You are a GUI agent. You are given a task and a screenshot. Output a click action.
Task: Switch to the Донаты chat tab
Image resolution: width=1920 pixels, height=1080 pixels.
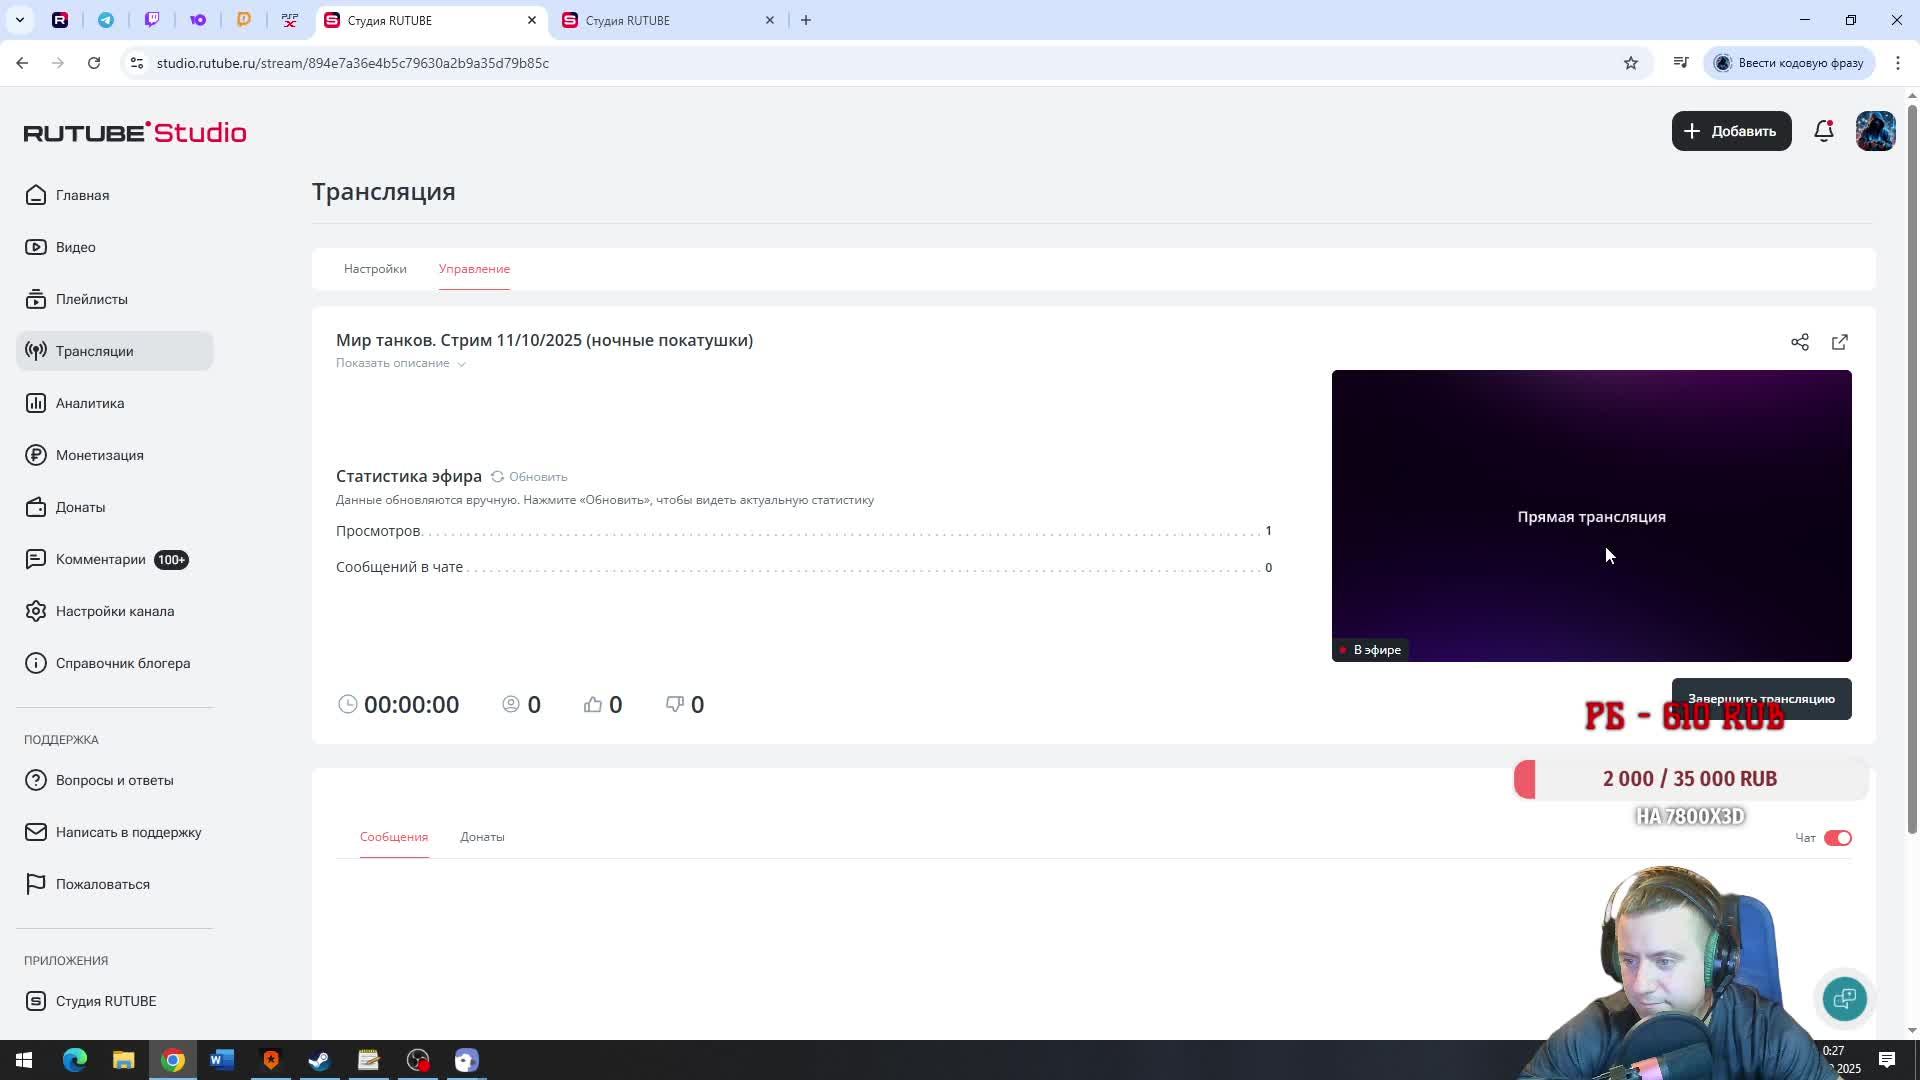482,837
